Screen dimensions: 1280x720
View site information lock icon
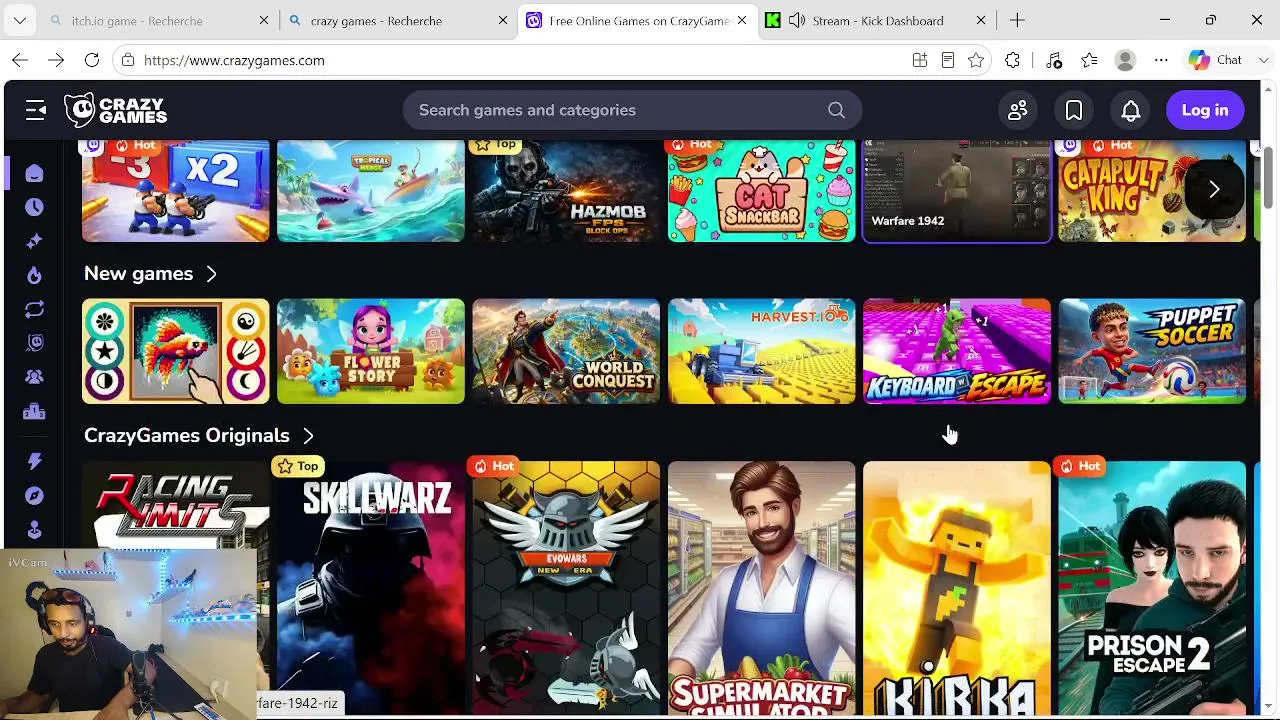click(127, 60)
